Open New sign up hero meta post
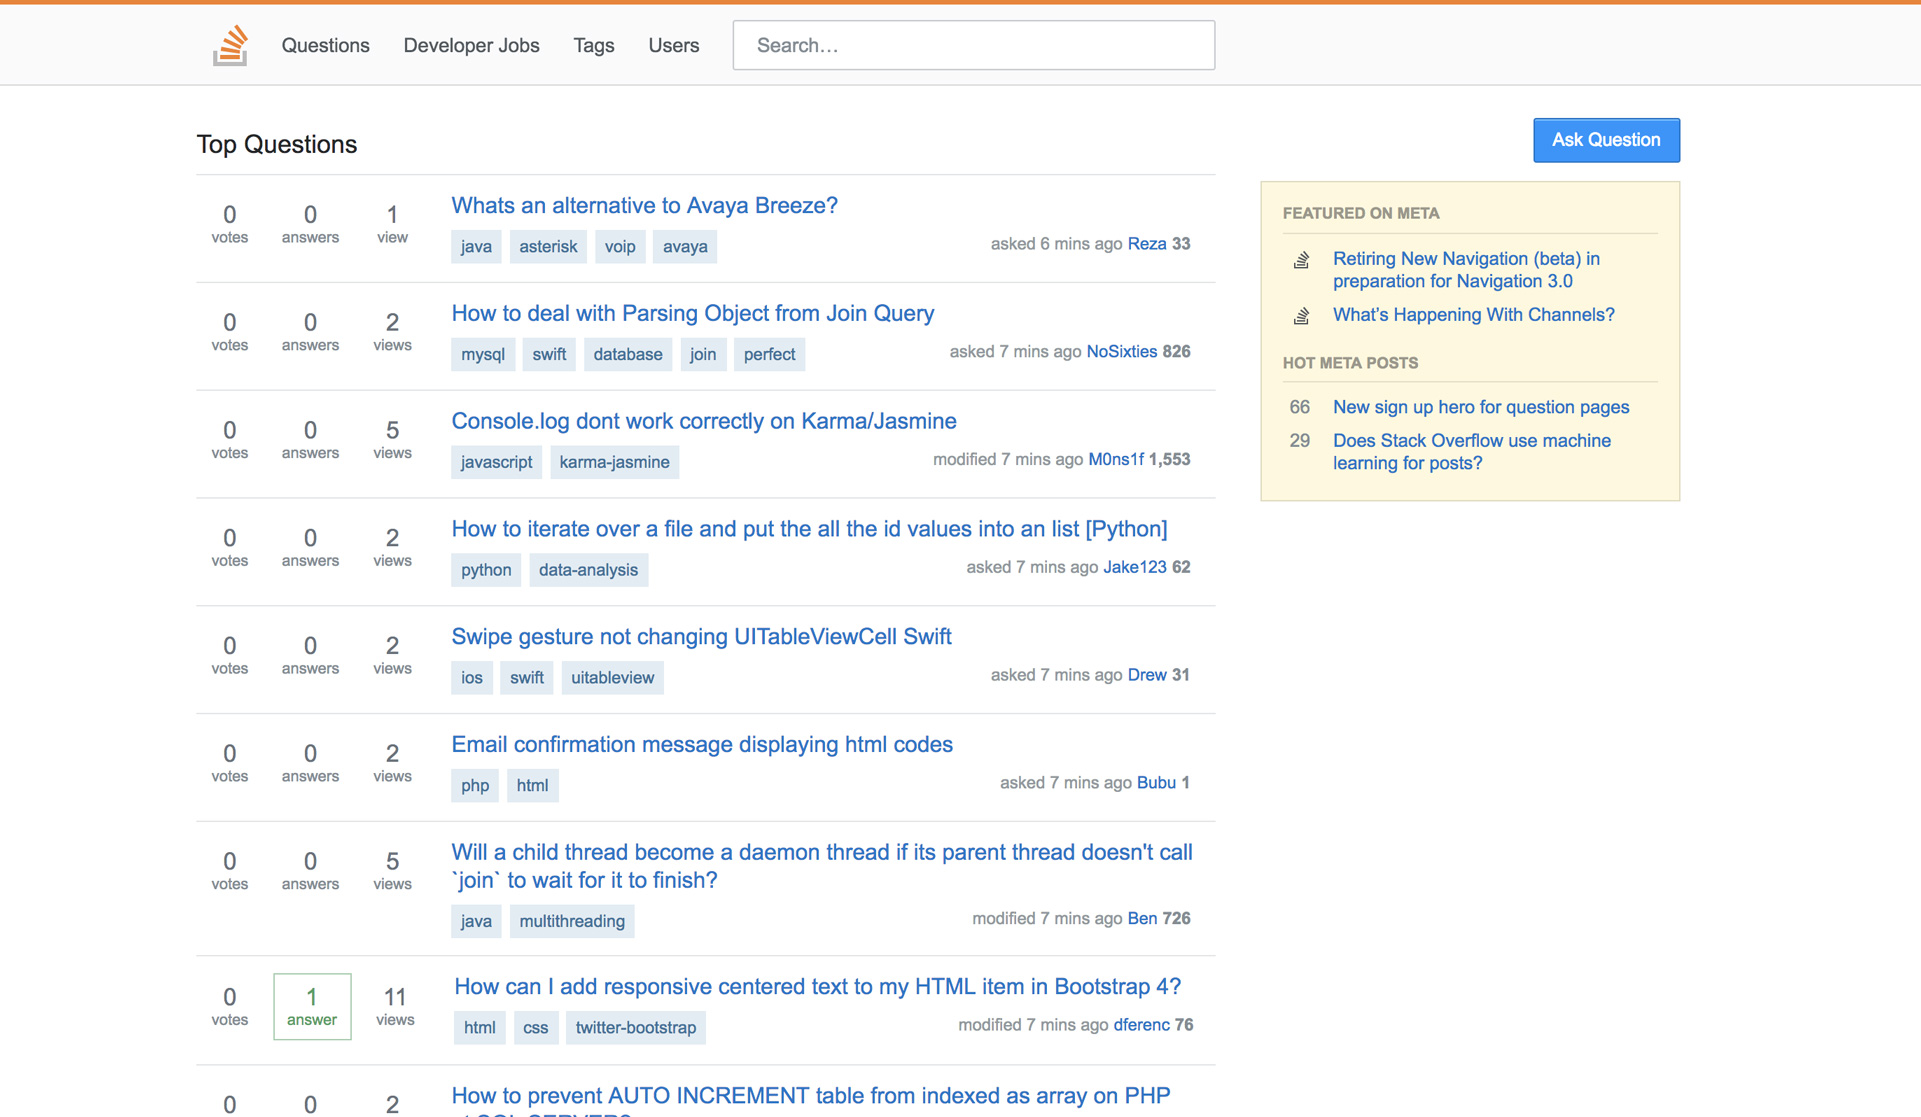This screenshot has width=1921, height=1117. coord(1480,407)
